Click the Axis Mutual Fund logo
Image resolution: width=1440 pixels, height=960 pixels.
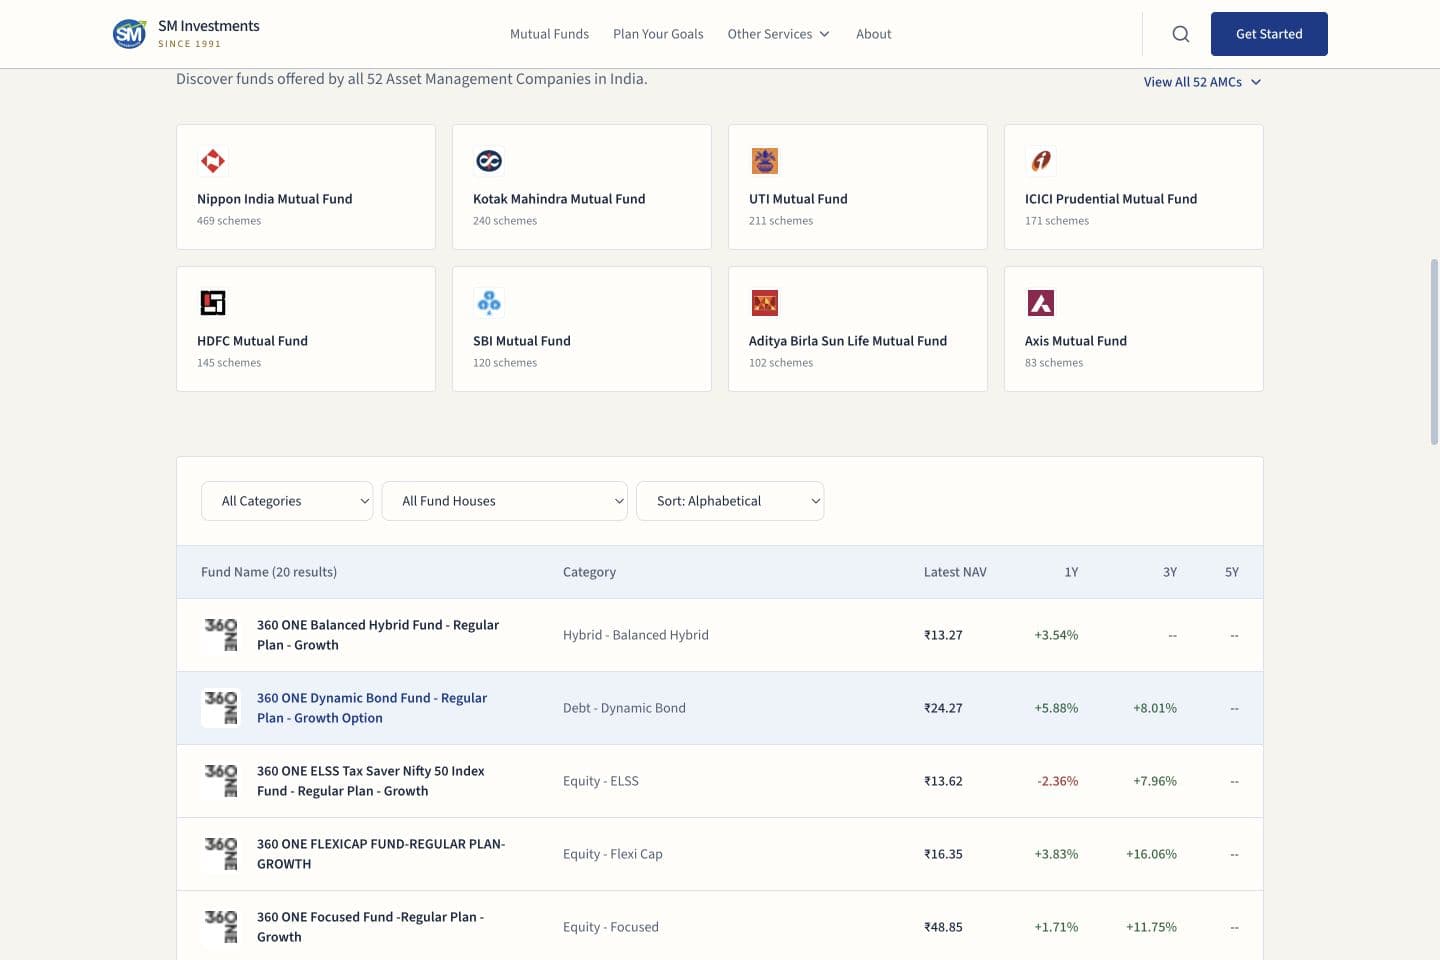[1041, 303]
